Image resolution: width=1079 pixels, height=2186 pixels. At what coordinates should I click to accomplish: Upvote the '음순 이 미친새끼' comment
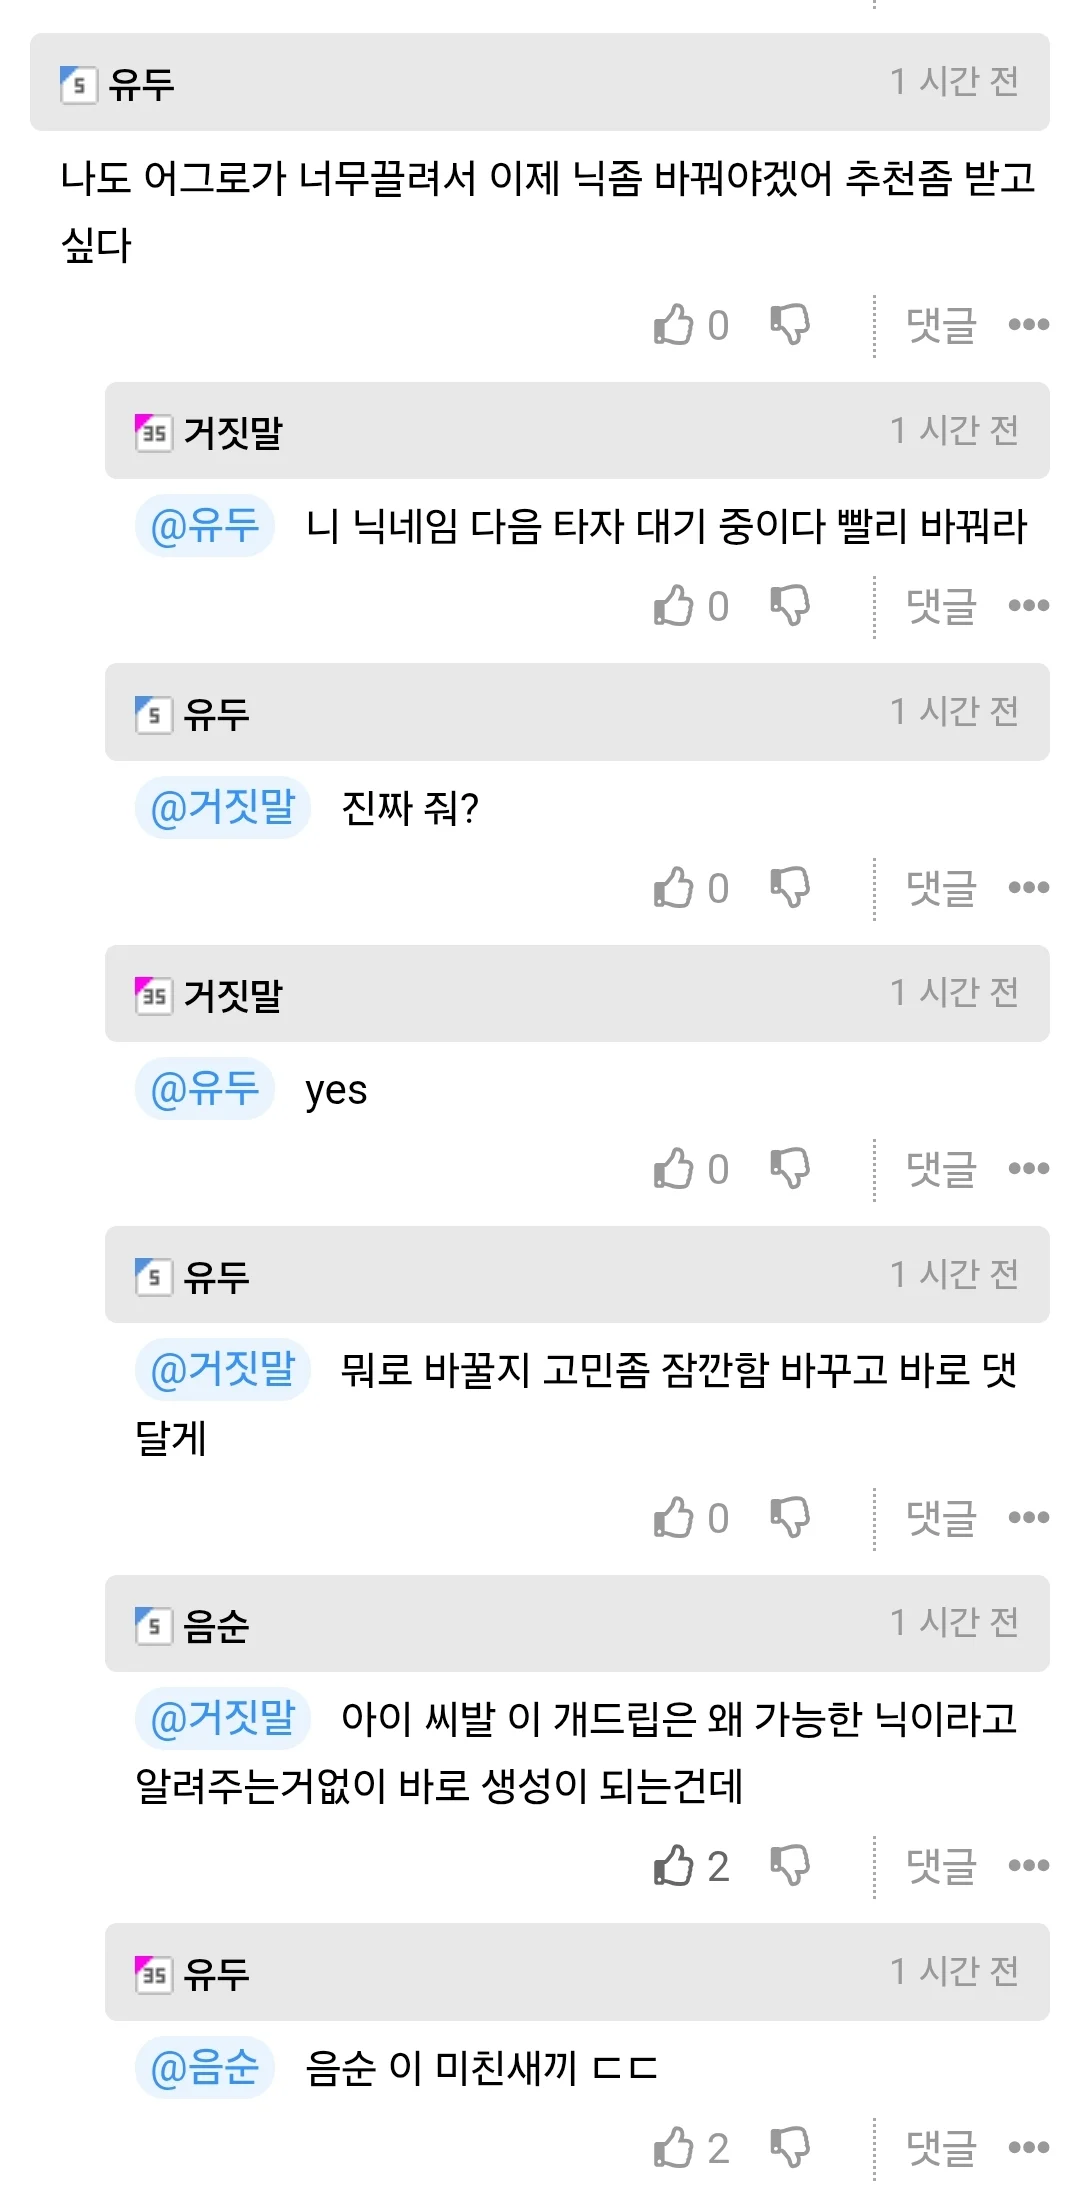pyautogui.click(x=674, y=2148)
